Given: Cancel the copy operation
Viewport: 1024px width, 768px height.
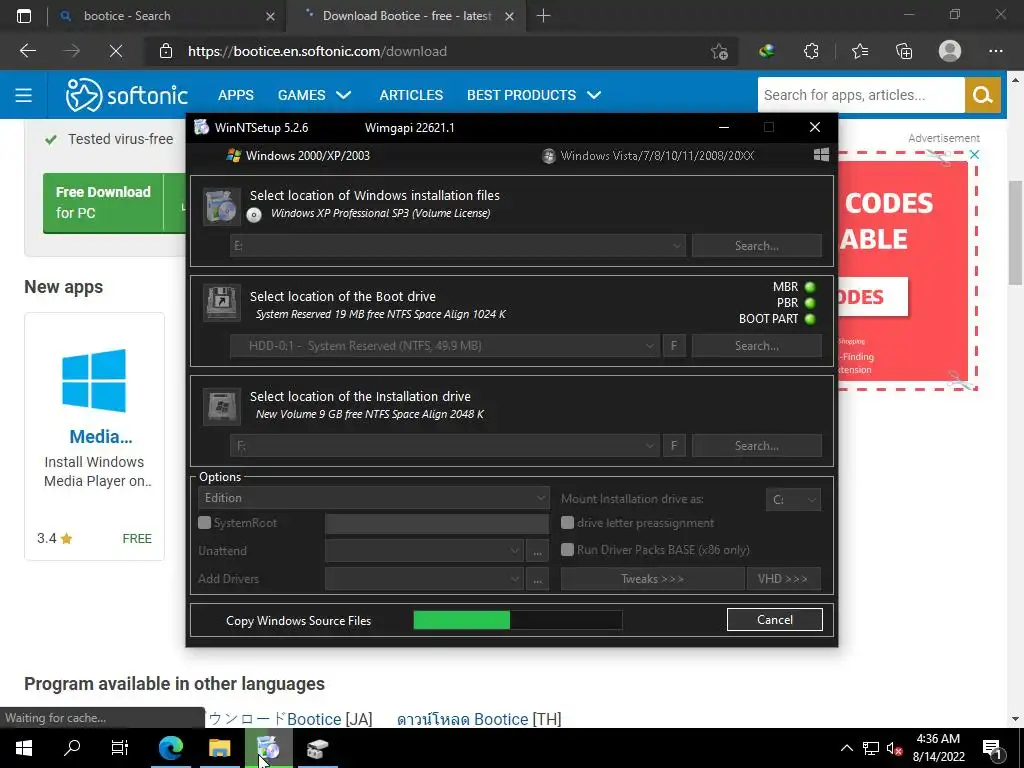Looking at the screenshot, I should click(775, 620).
